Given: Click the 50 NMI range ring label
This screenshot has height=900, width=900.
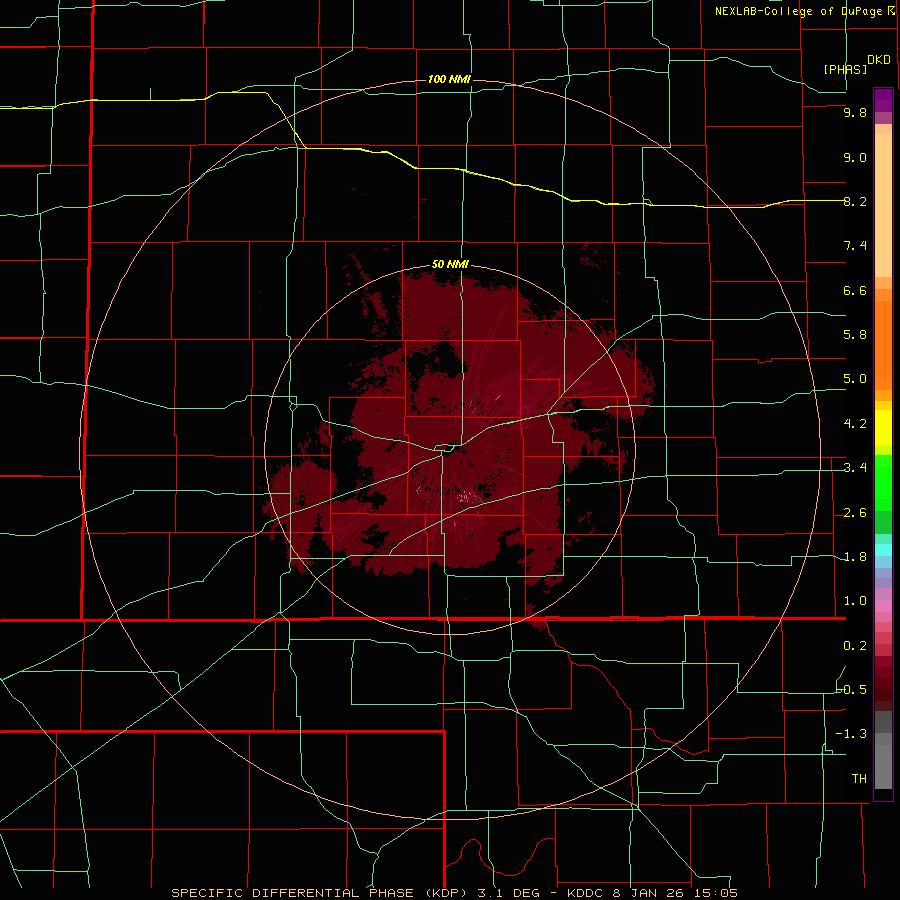Looking at the screenshot, I should point(450,264).
